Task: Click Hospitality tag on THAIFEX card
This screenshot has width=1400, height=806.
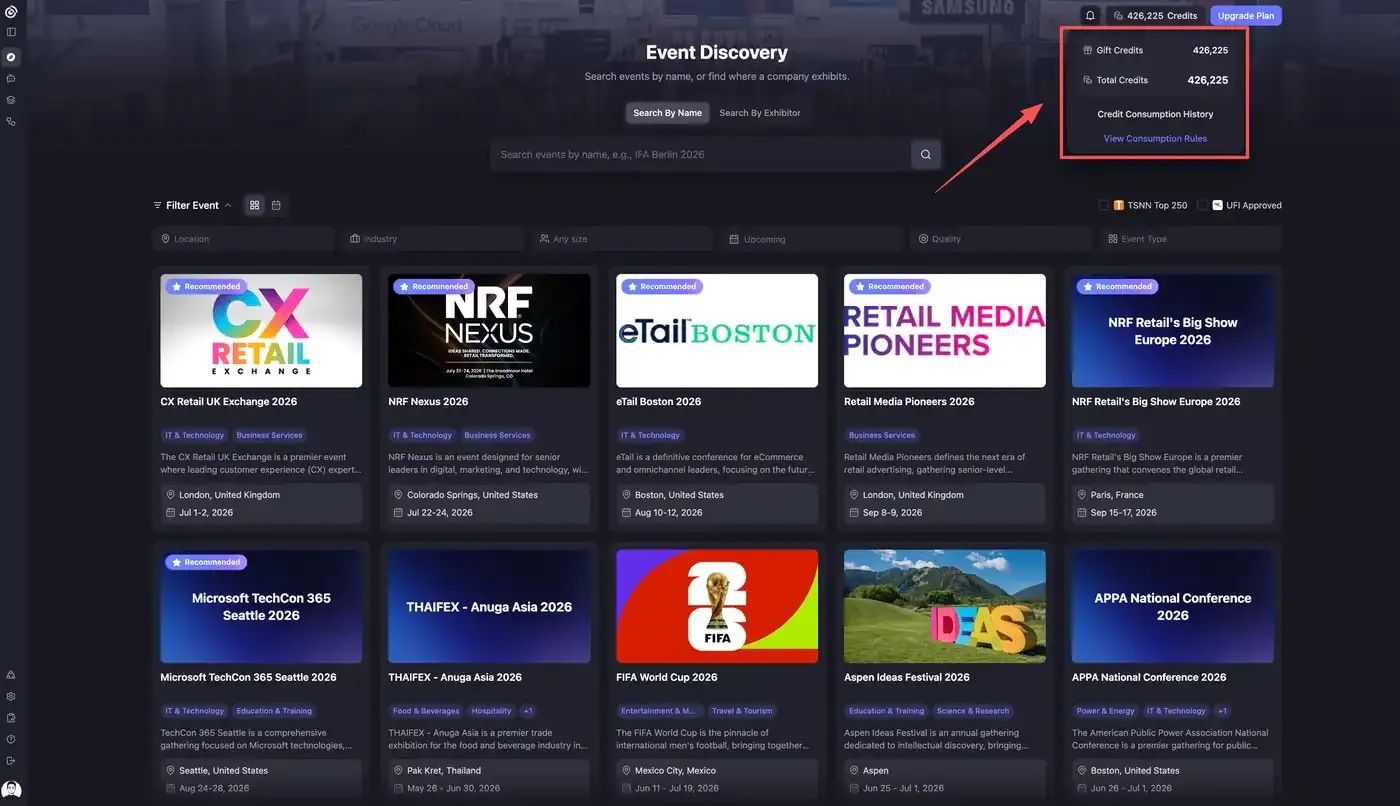Action: coord(492,711)
